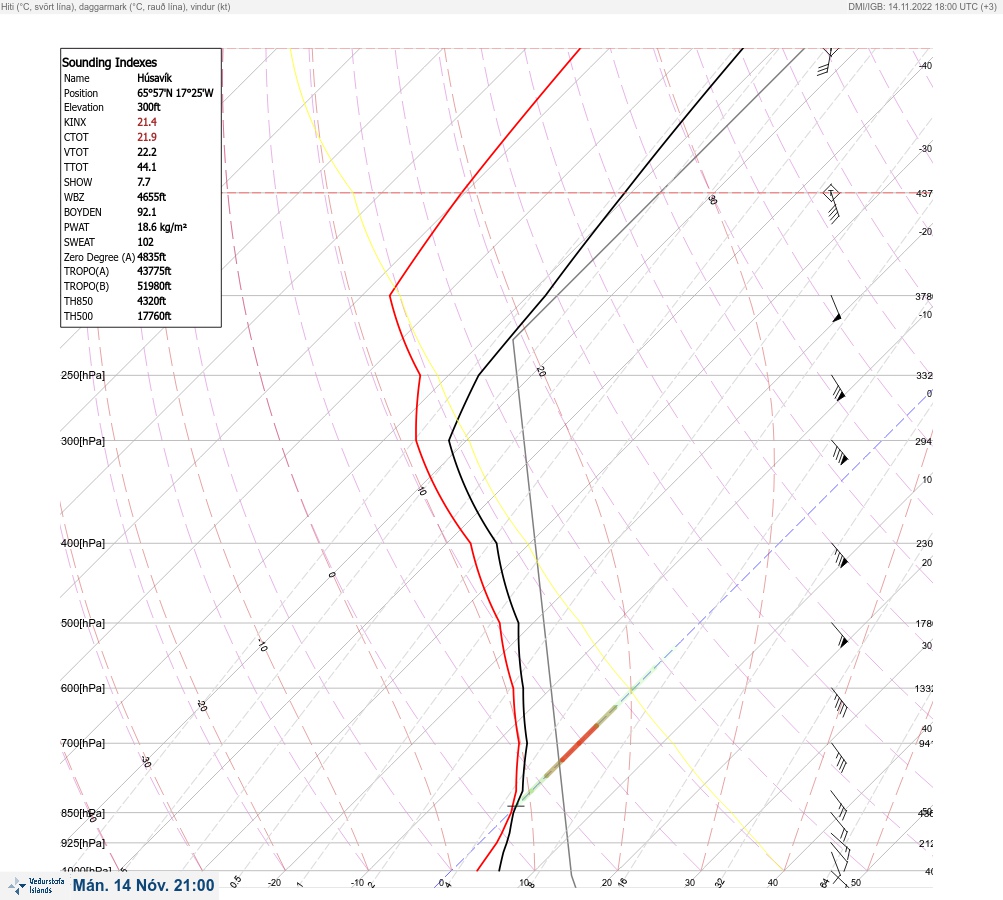Select the KINX value 21.4
The image size is (1003, 900).
[146, 122]
